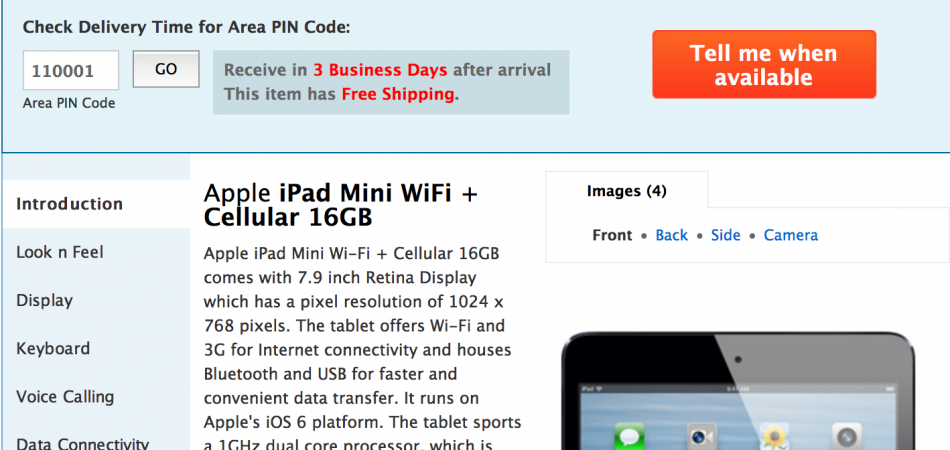Click the iPad Mini product photo
This screenshot has height=450, width=950.
(x=738, y=391)
